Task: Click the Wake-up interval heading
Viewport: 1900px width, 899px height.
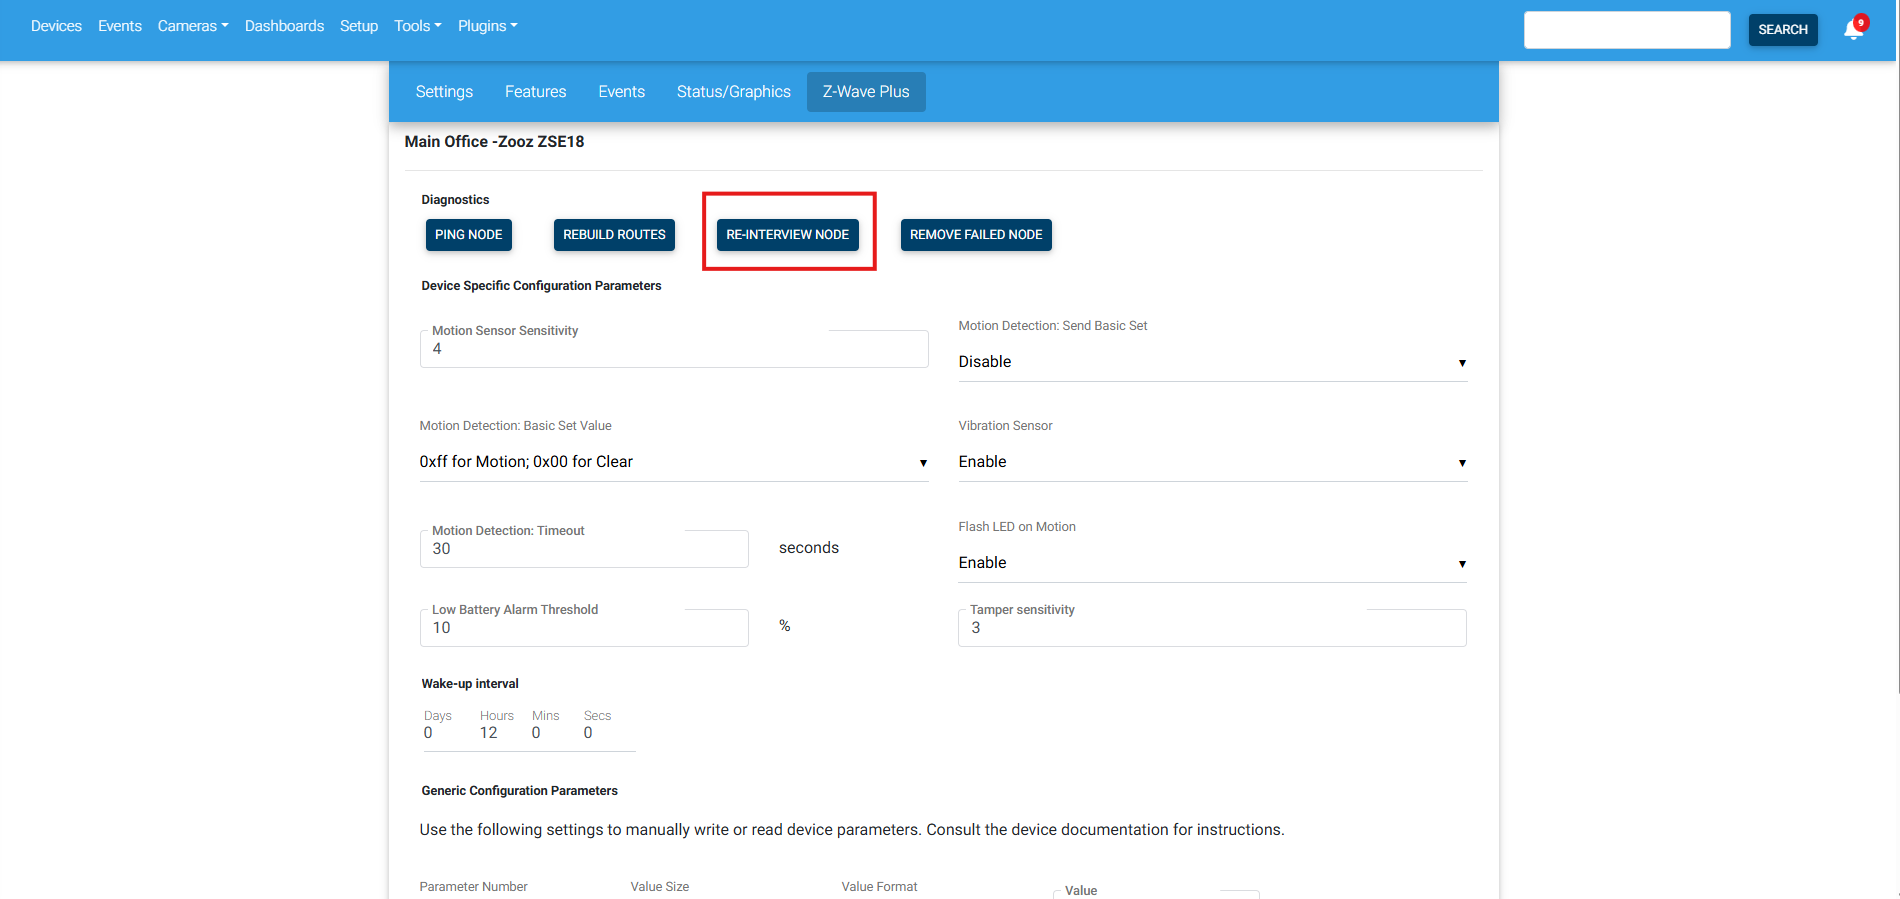Action: 470,684
